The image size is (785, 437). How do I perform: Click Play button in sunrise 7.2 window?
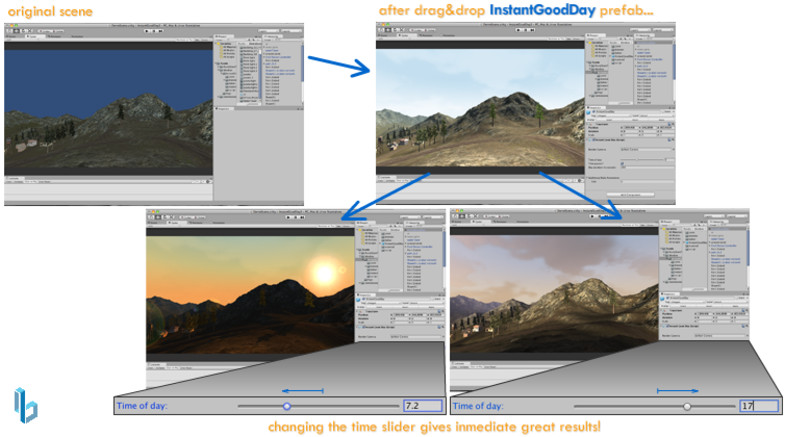click(x=289, y=217)
